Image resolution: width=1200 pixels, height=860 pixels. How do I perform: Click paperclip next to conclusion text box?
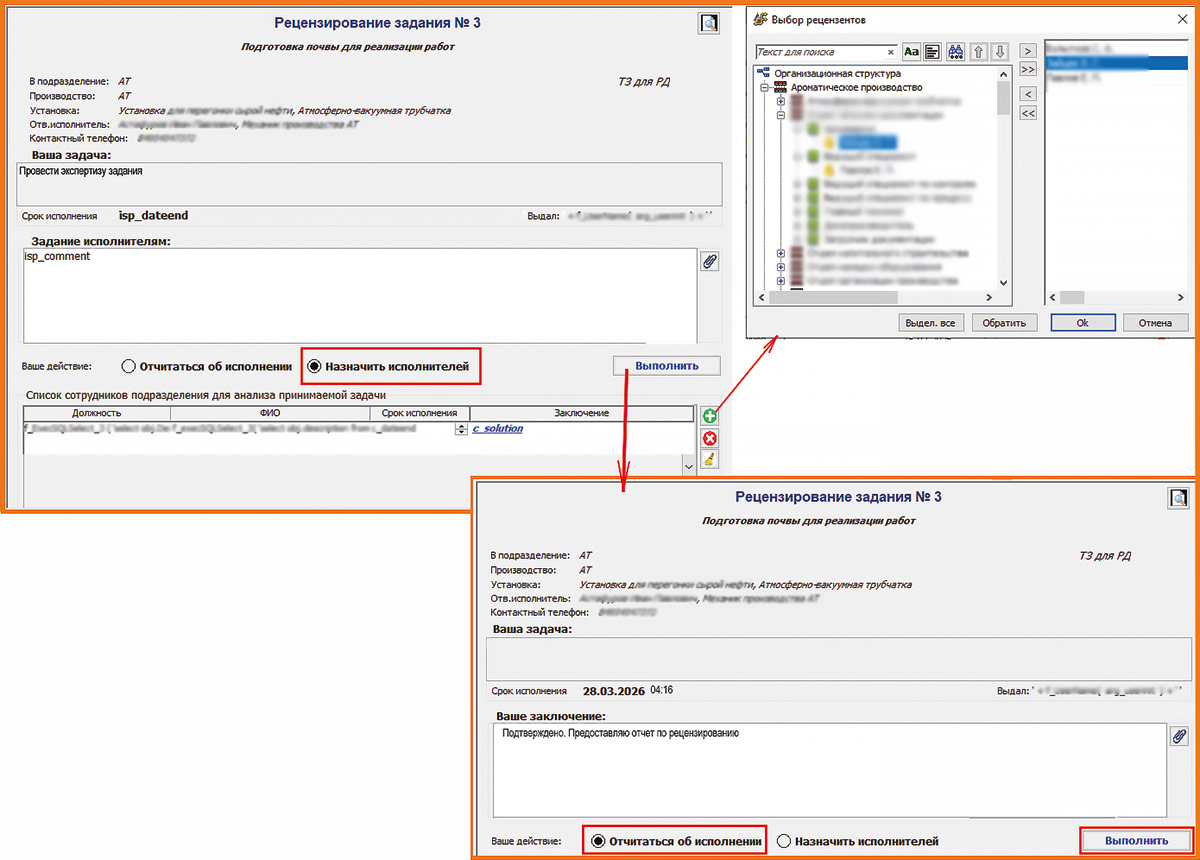pos(1179,736)
